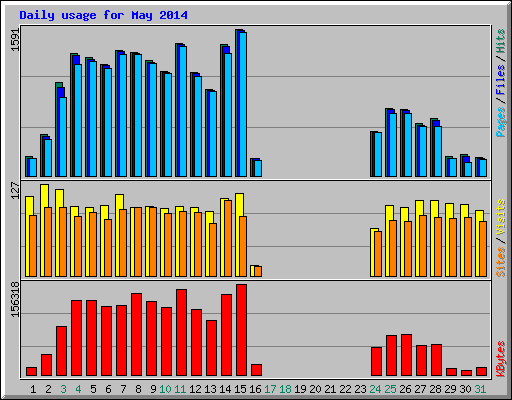
Task: Select the red KBytes bar for day 1
Action: [32, 371]
